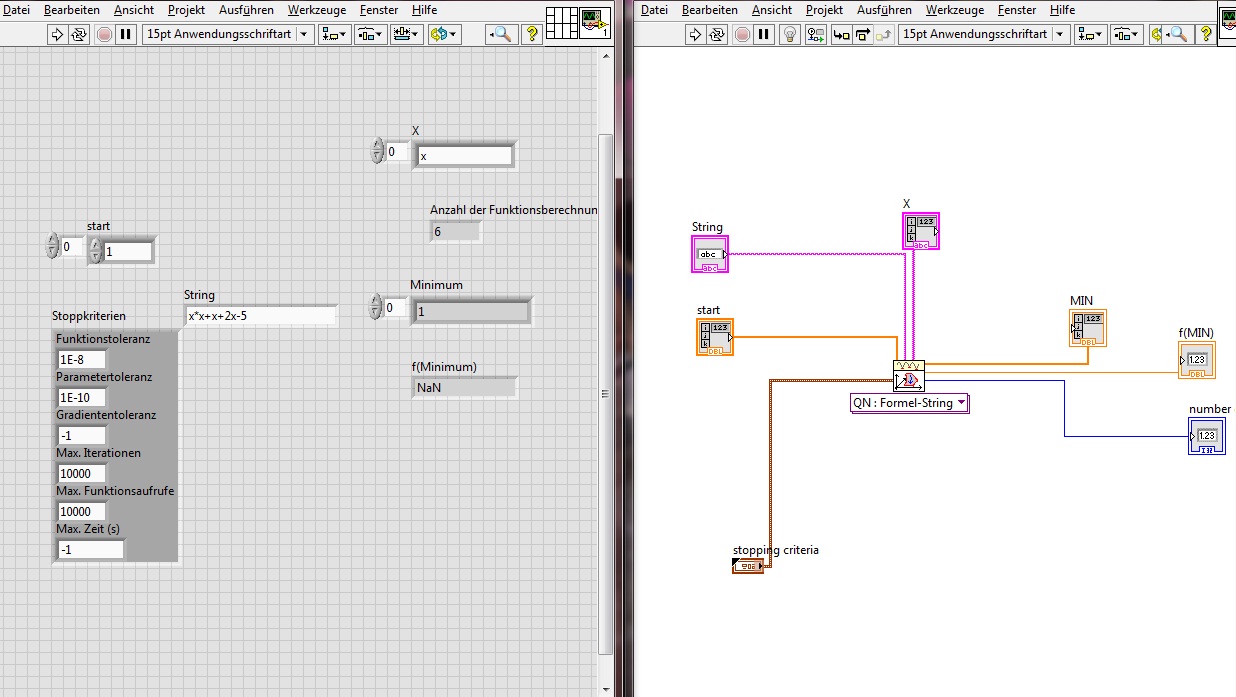Open context help with the front panel question mark
The image size is (1236, 697).
click(532, 34)
